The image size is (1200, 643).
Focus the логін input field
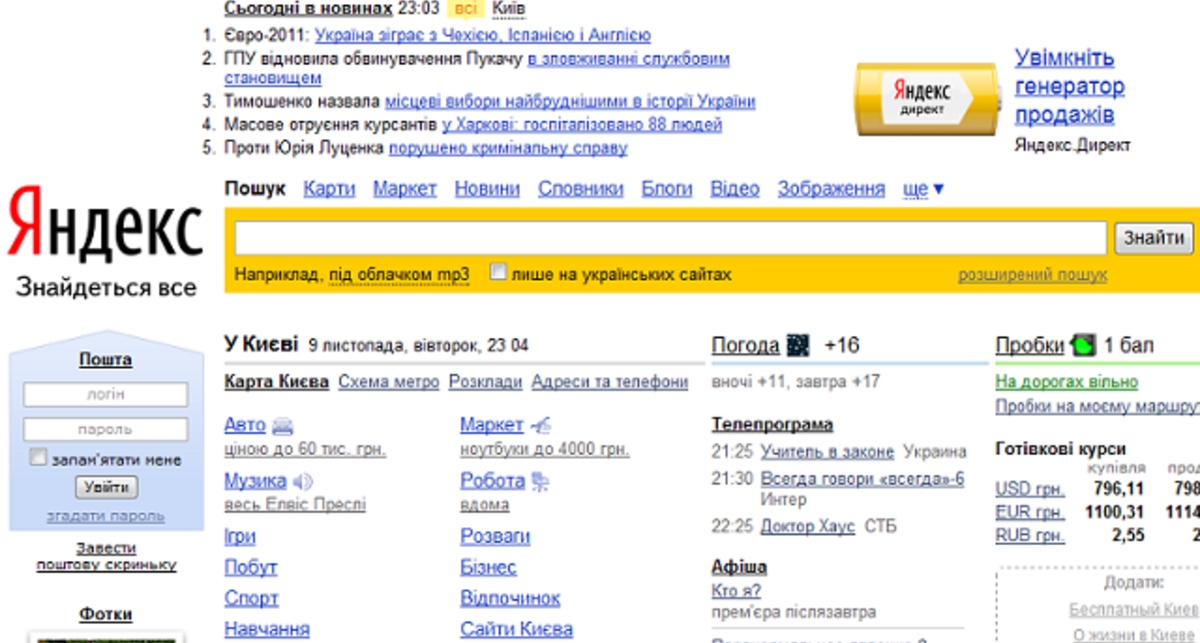[x=105, y=395]
